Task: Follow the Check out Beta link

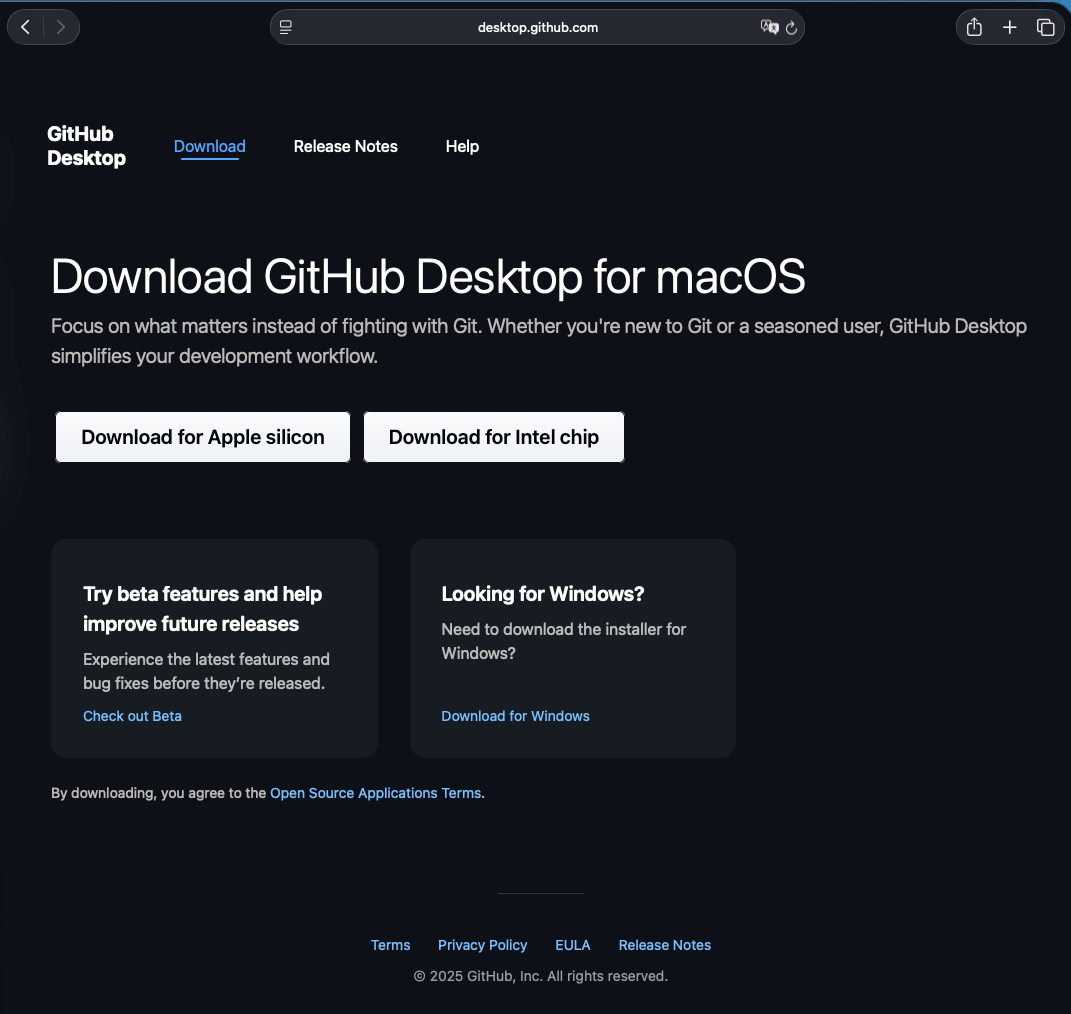Action: [x=133, y=716]
